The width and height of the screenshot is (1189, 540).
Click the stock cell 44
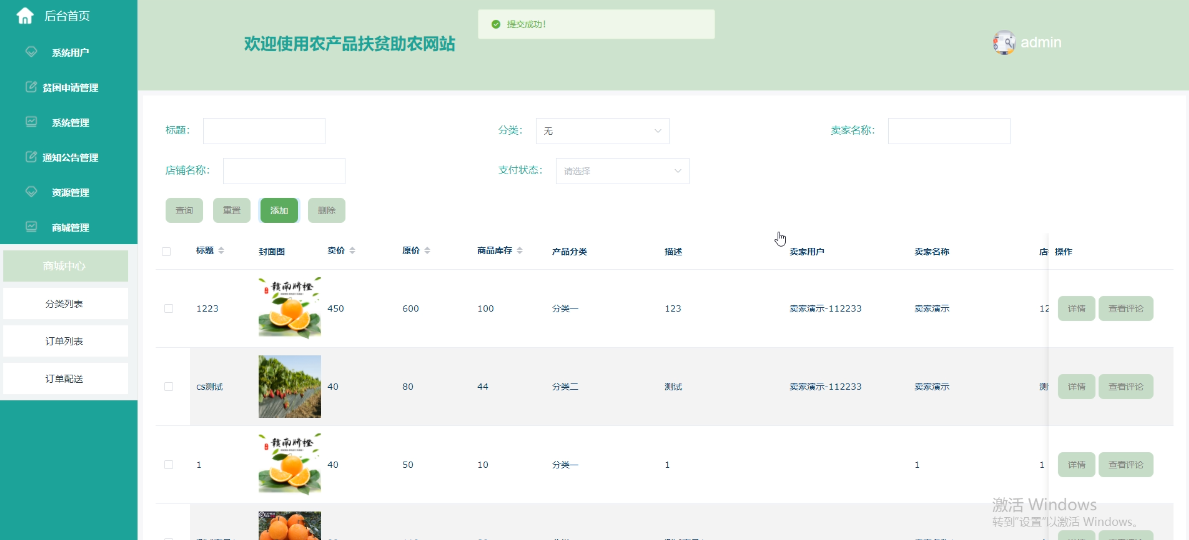(x=483, y=387)
